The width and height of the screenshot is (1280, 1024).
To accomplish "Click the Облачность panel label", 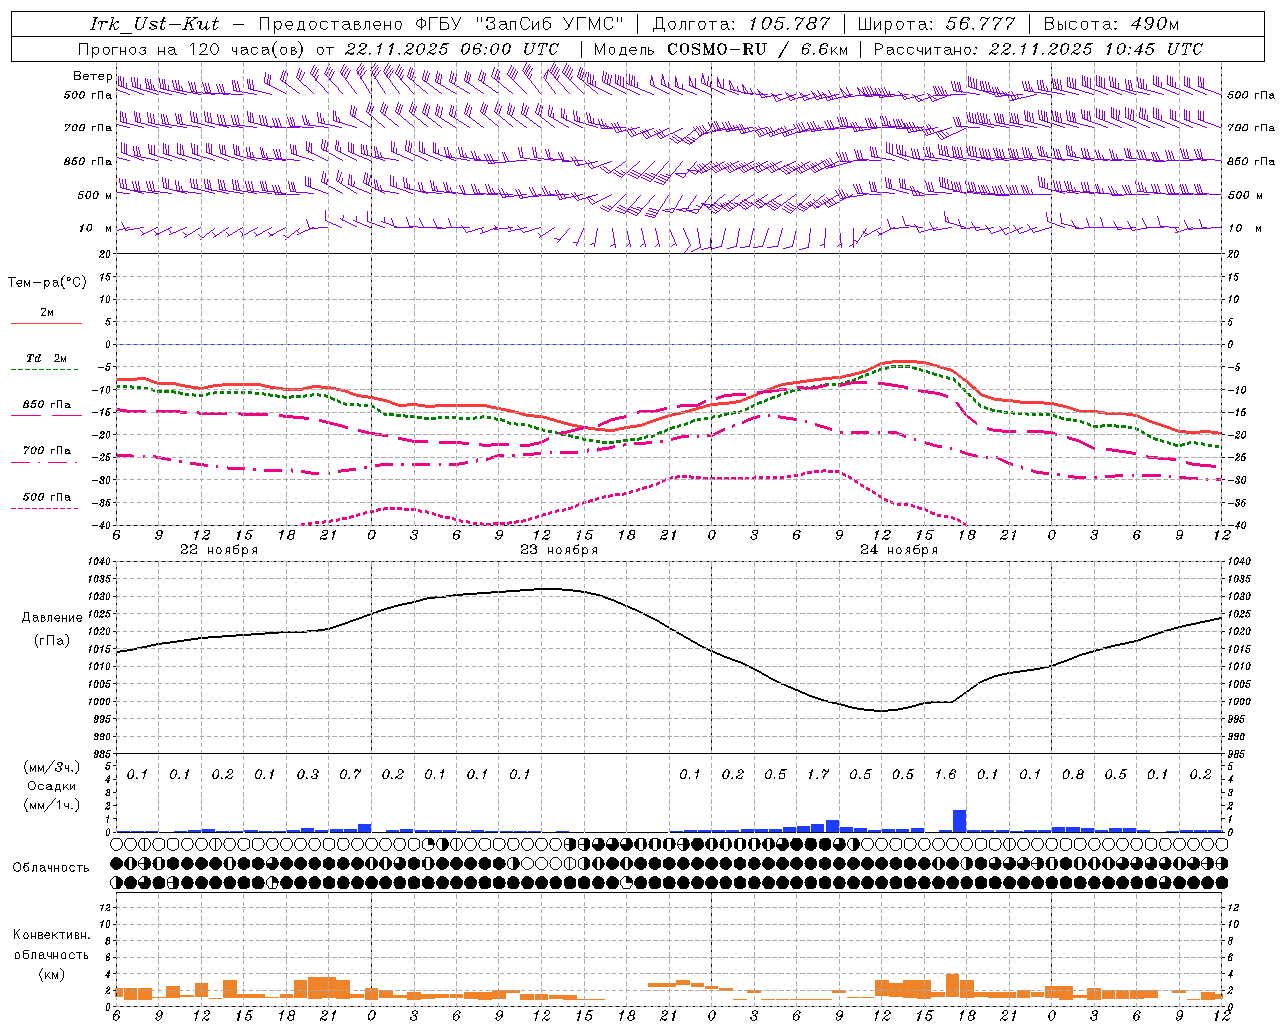I will coord(51,867).
